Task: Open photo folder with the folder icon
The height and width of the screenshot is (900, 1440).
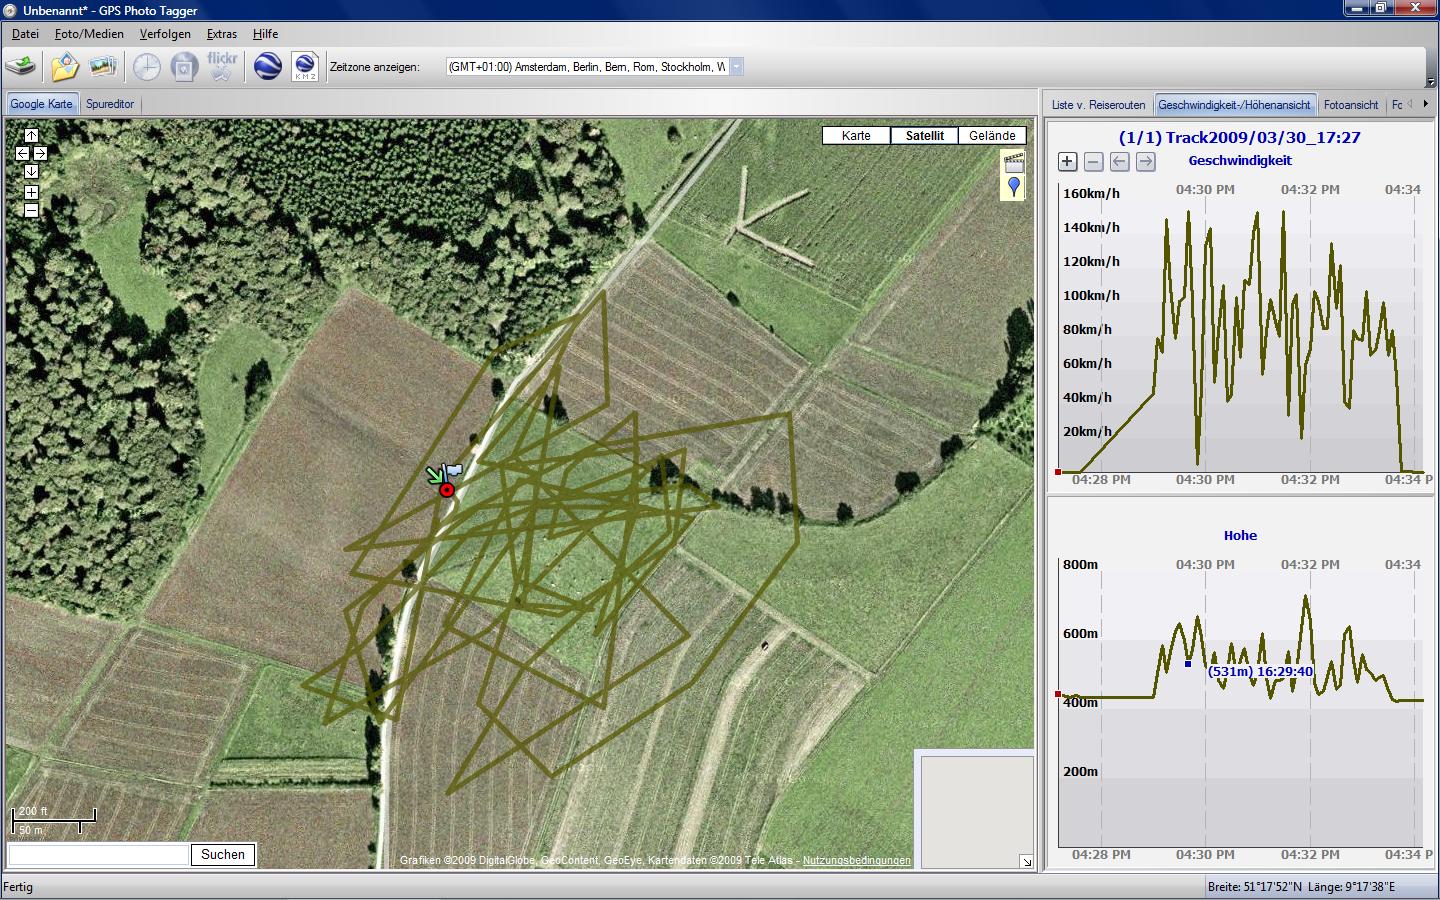Action: coord(64,67)
